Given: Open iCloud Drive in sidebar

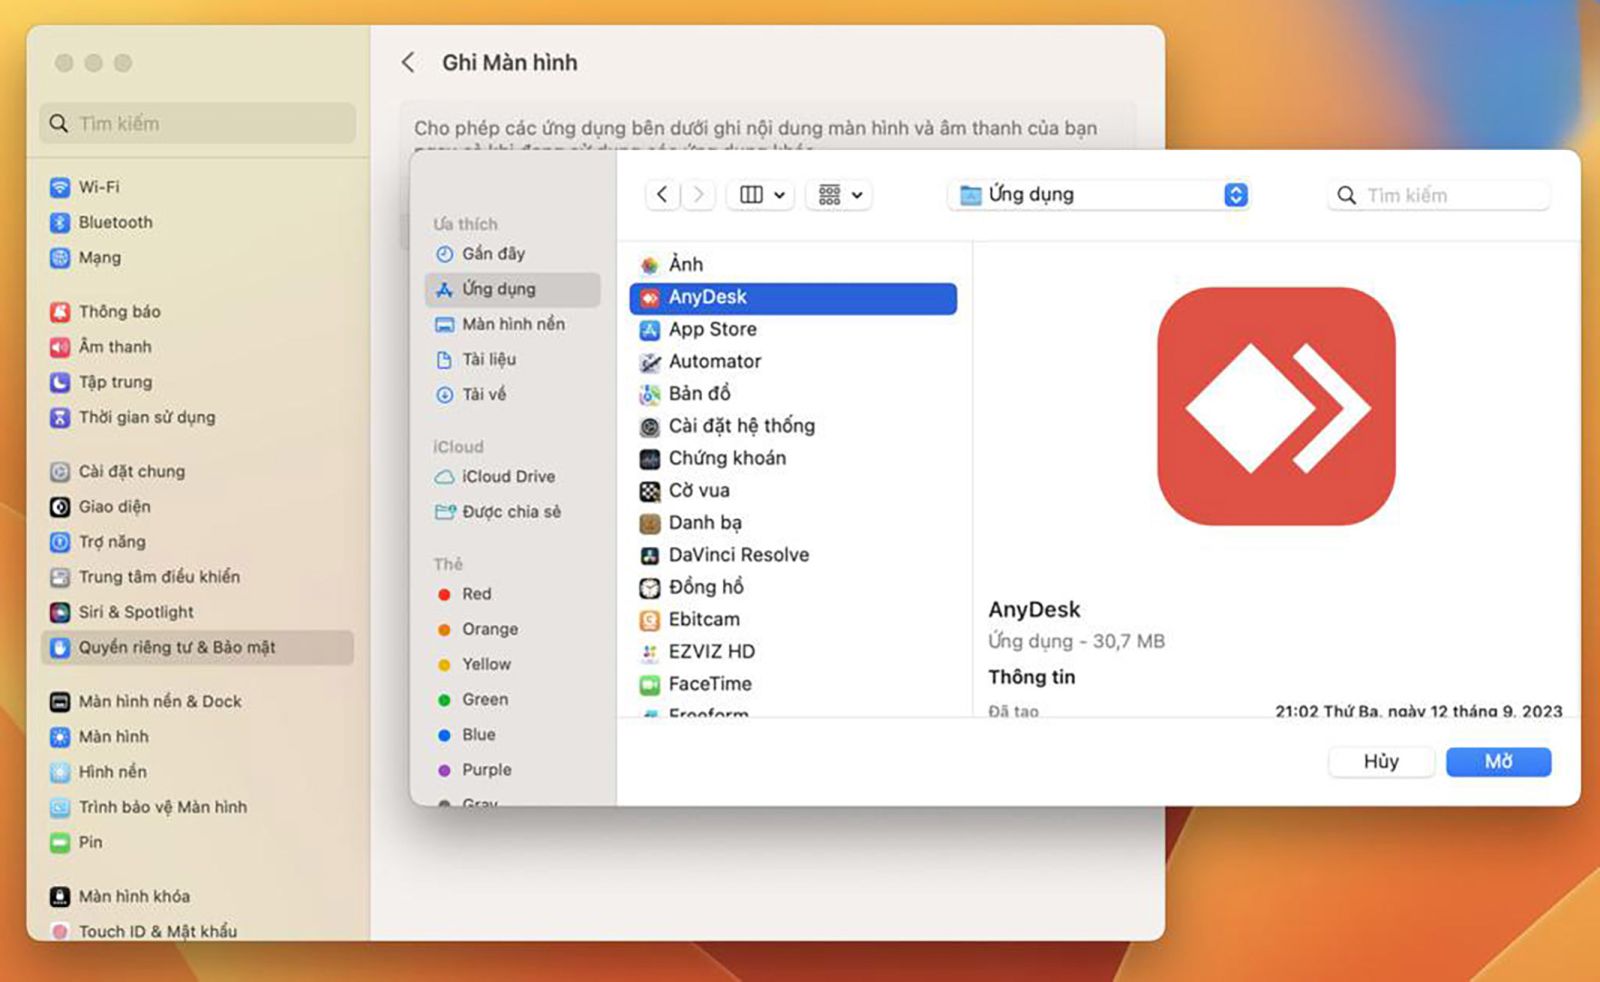Looking at the screenshot, I should [513, 477].
